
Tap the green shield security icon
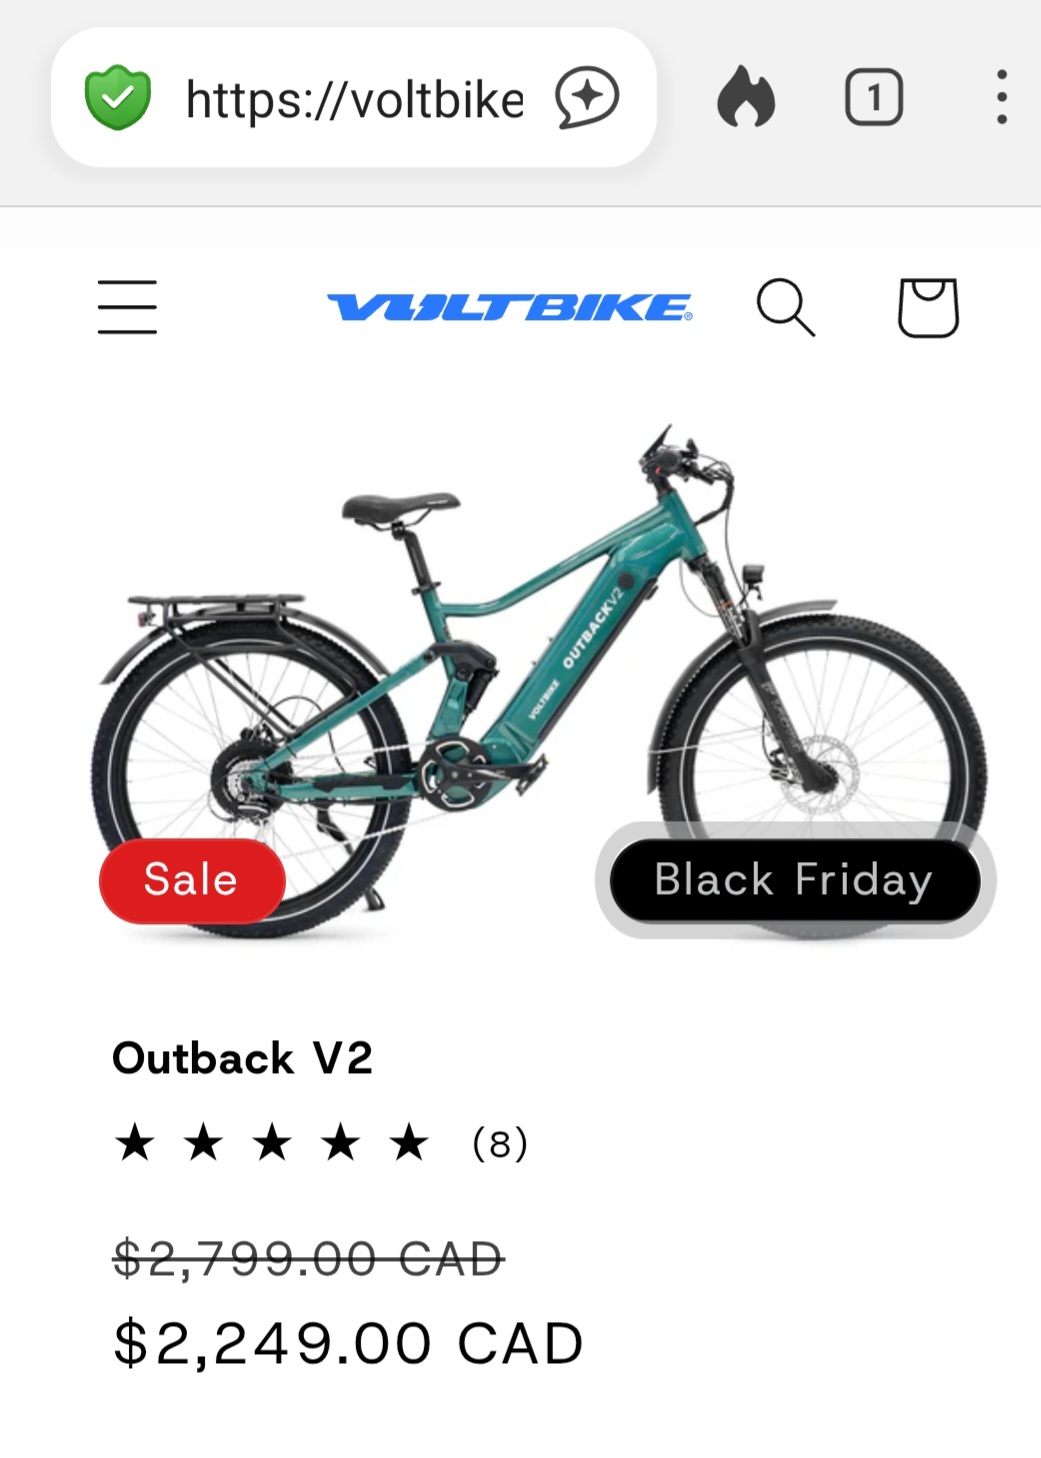[x=118, y=98]
